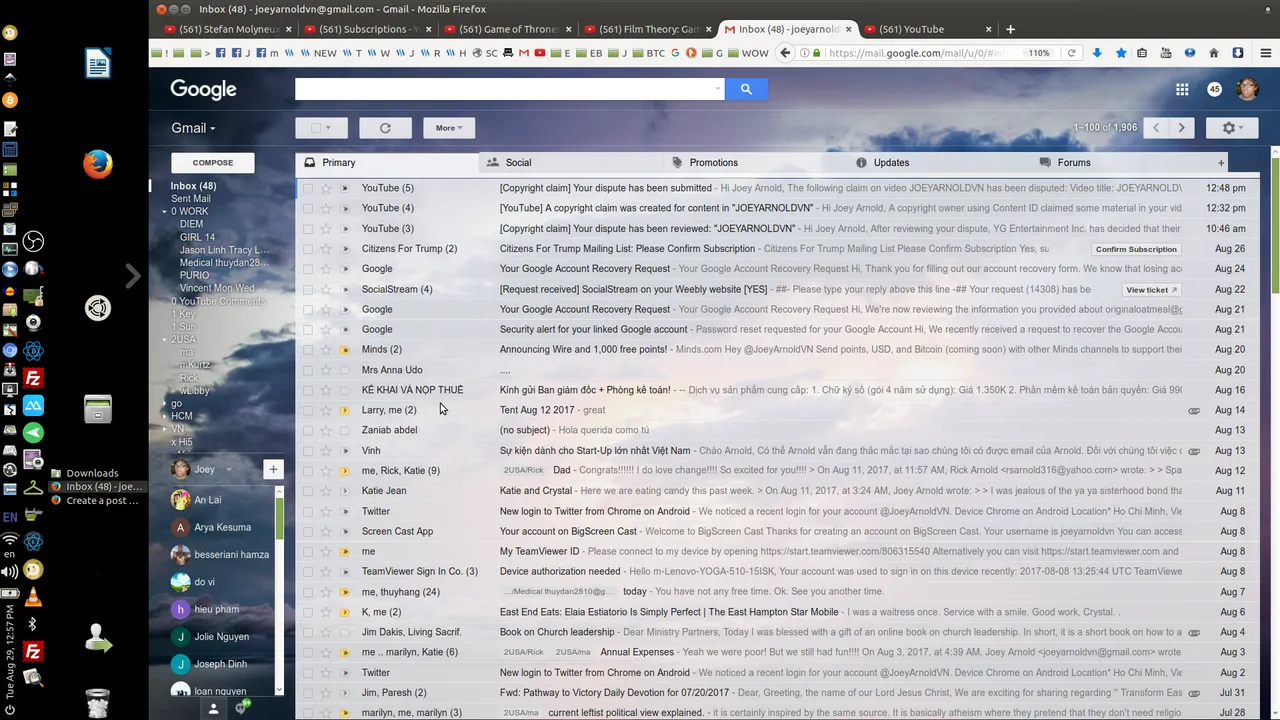Image resolution: width=1280 pixels, height=720 pixels.
Task: Go to the newer messages arrow
Action: (x=1157, y=128)
